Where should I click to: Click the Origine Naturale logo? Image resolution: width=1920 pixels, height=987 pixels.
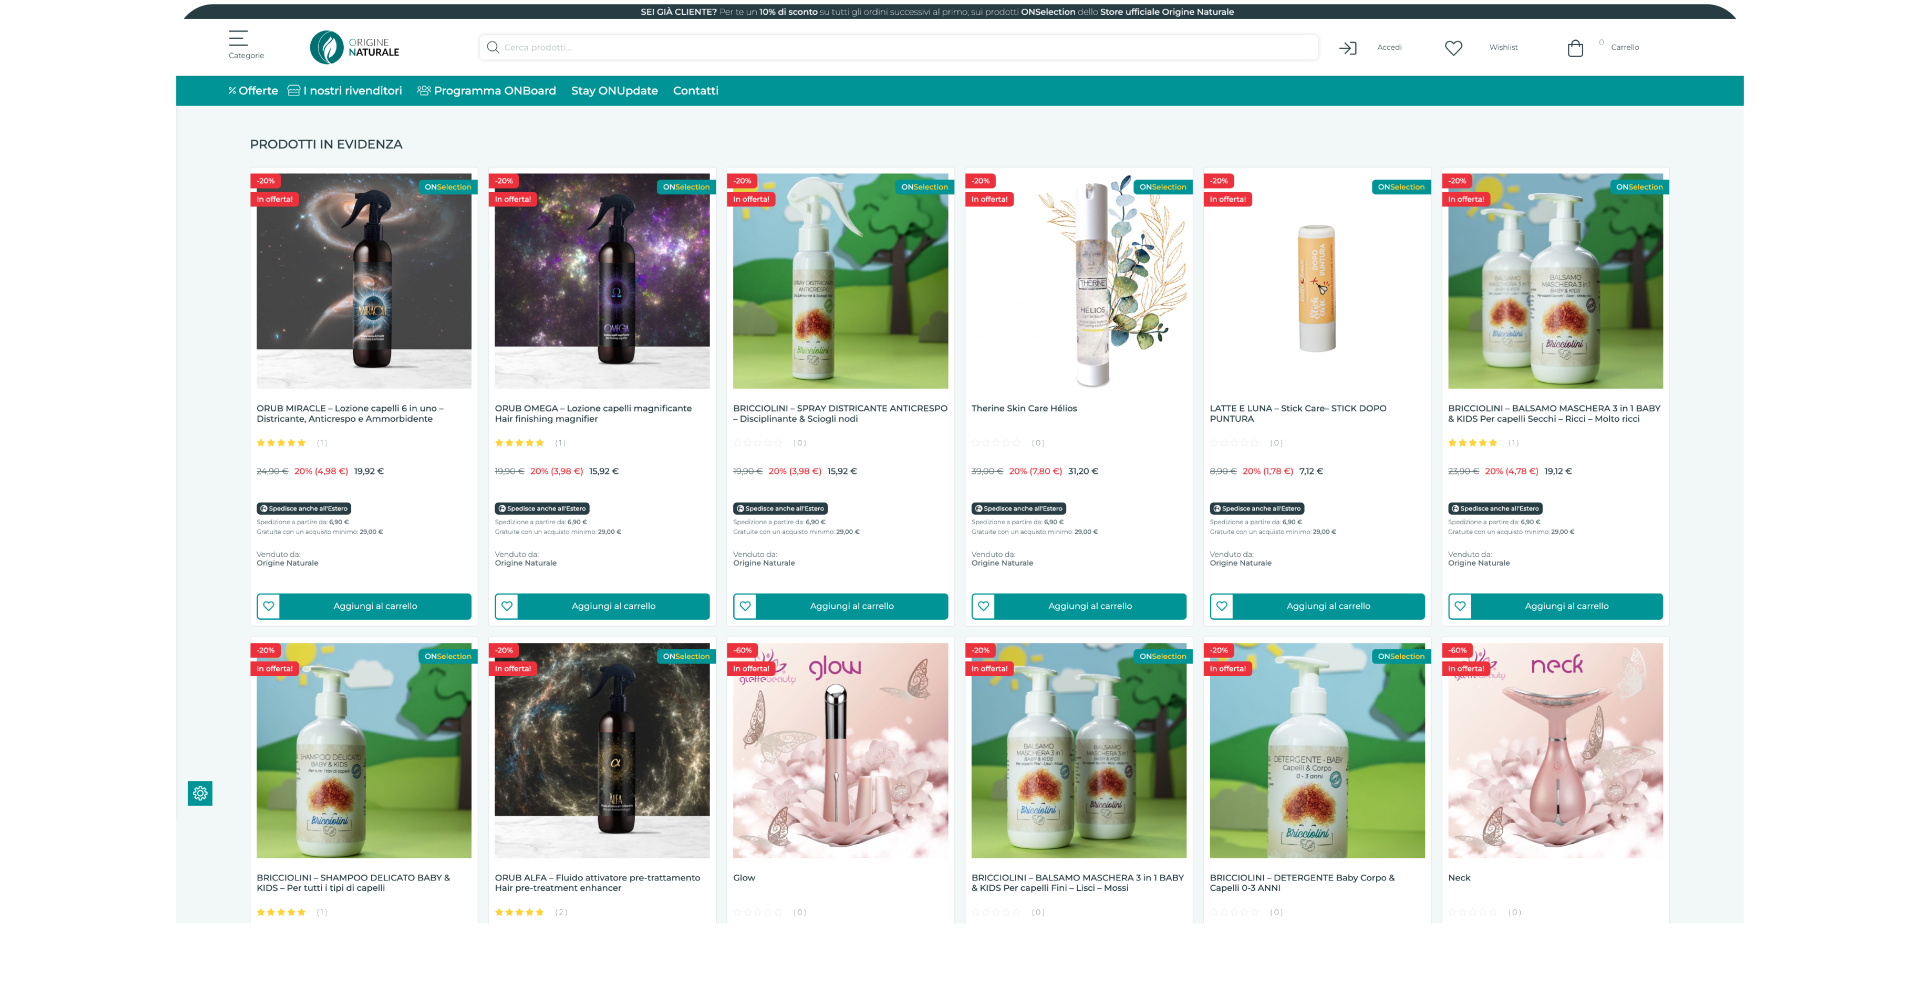click(355, 47)
